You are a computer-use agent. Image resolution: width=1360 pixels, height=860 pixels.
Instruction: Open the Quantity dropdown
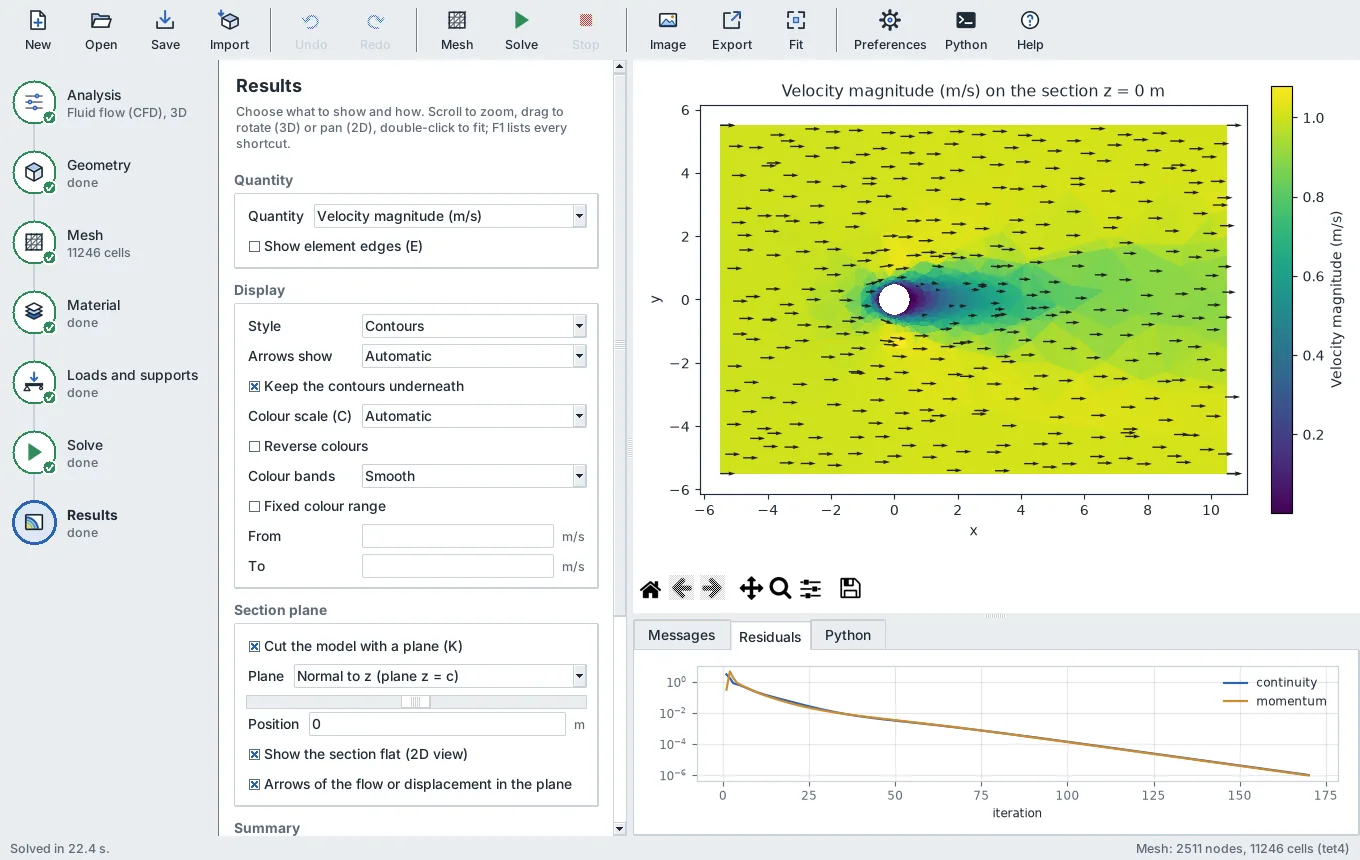coord(450,216)
